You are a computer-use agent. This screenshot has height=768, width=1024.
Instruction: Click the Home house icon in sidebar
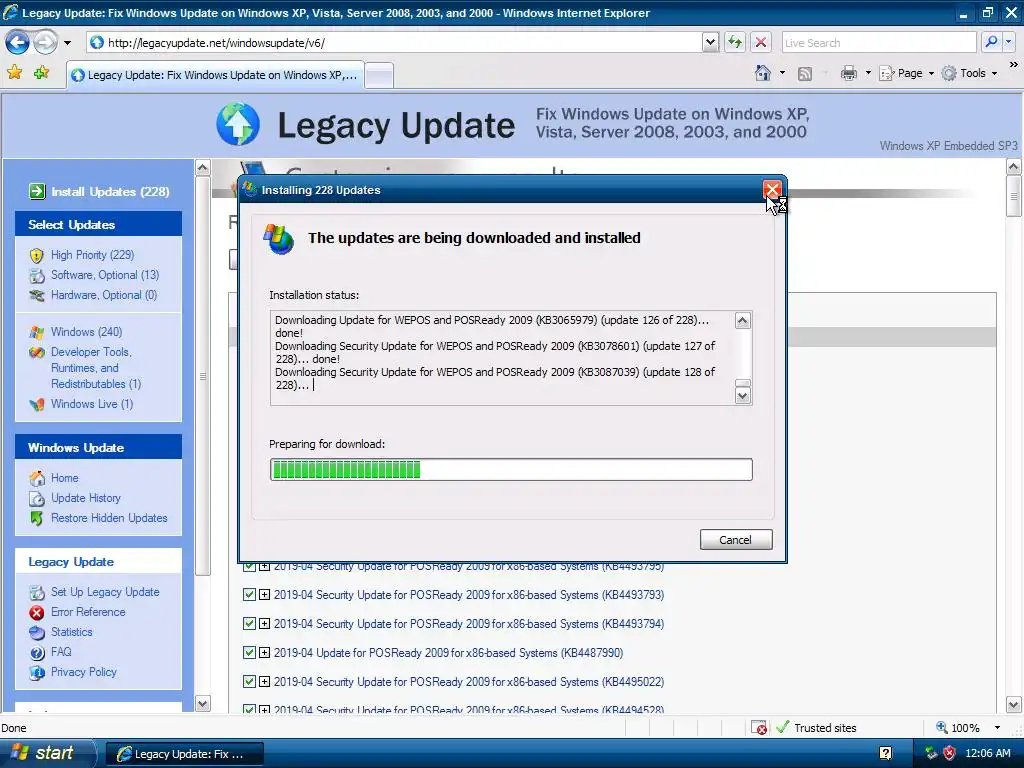point(37,478)
